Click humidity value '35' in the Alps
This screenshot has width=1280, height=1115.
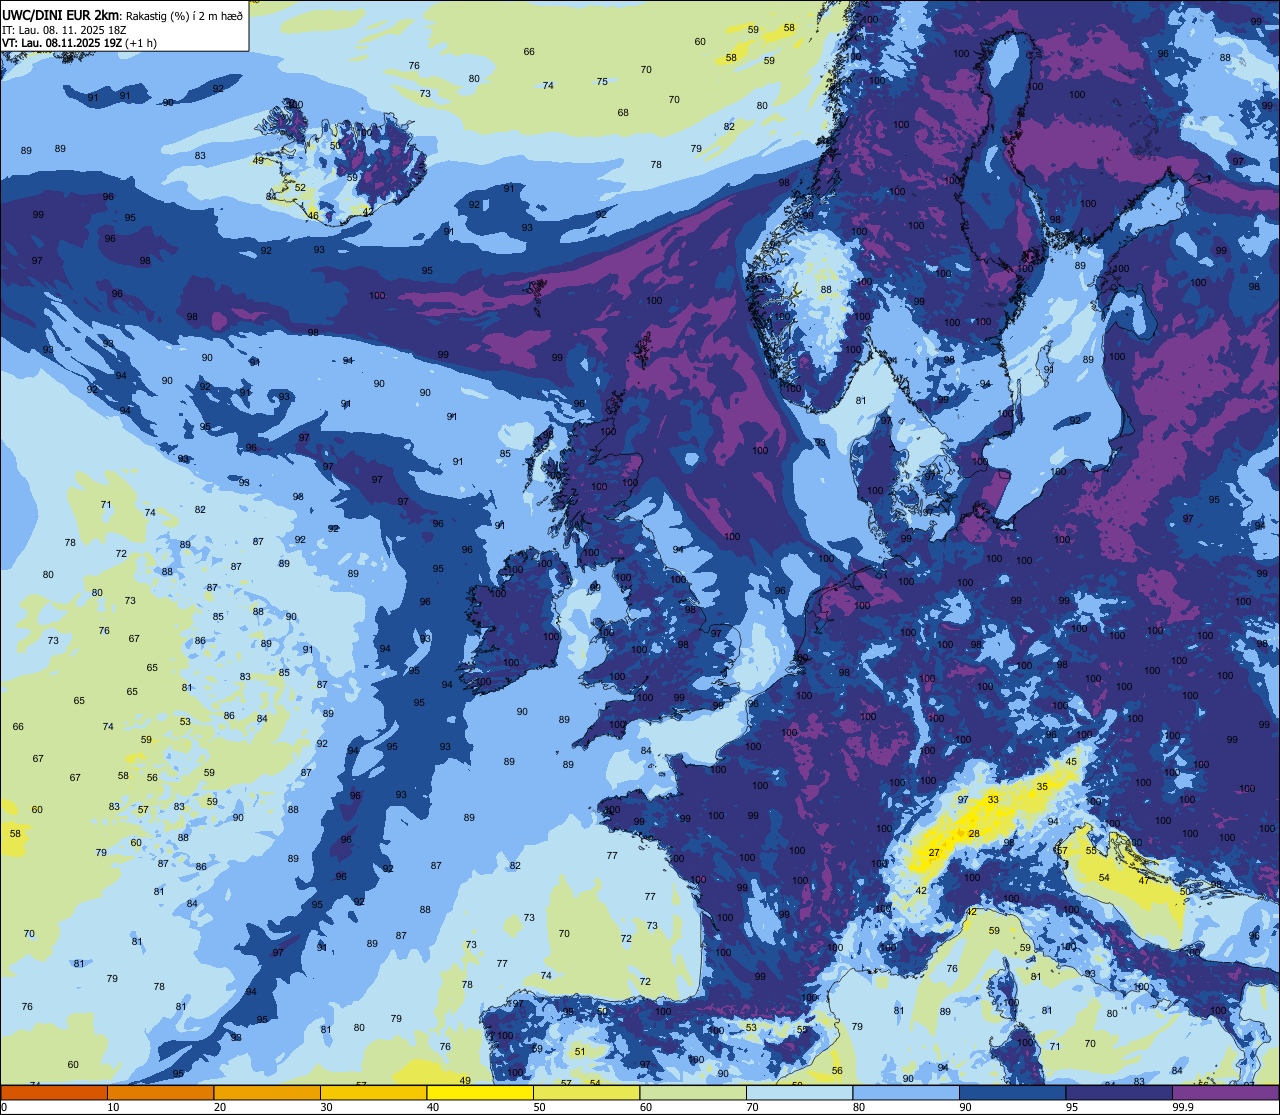click(1042, 786)
